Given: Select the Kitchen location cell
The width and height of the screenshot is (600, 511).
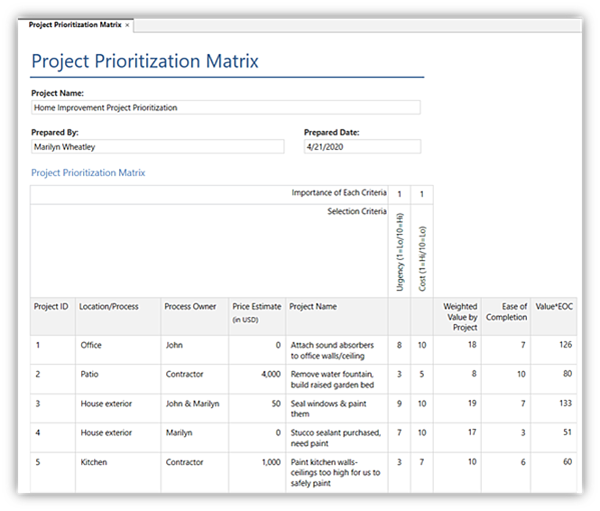Looking at the screenshot, I should 118,473.
